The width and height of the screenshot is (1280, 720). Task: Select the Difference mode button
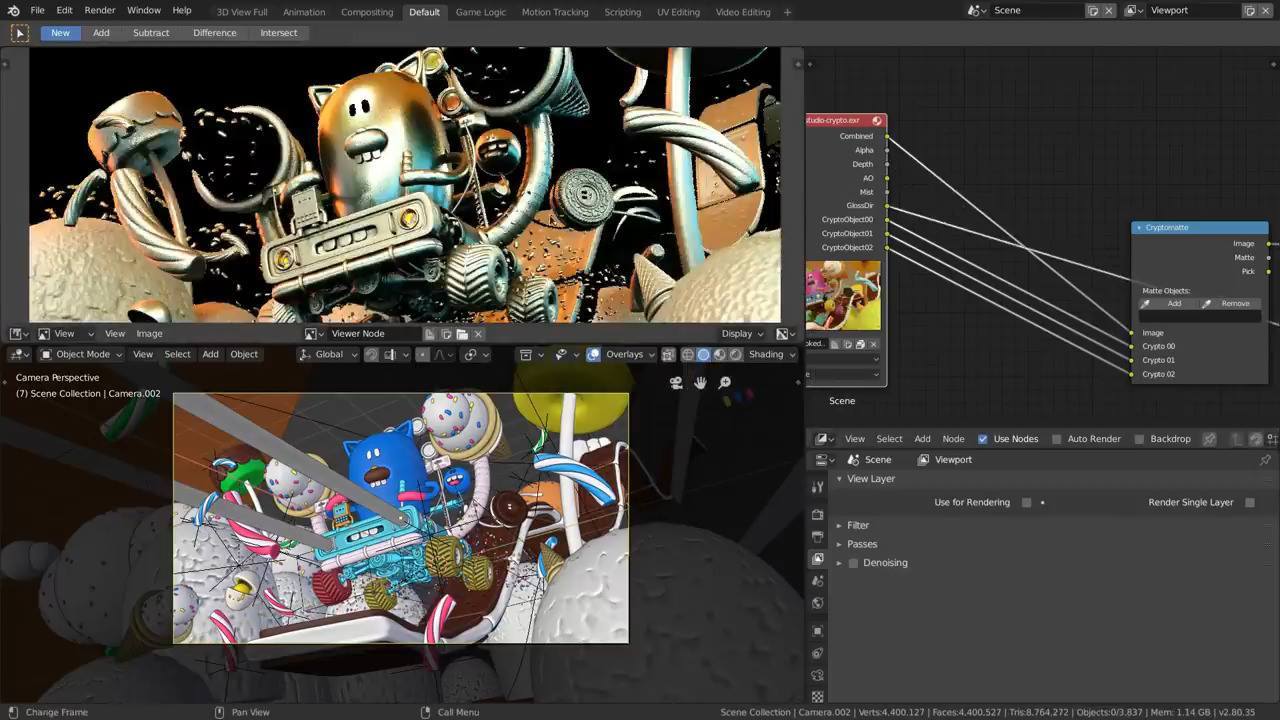(x=215, y=33)
